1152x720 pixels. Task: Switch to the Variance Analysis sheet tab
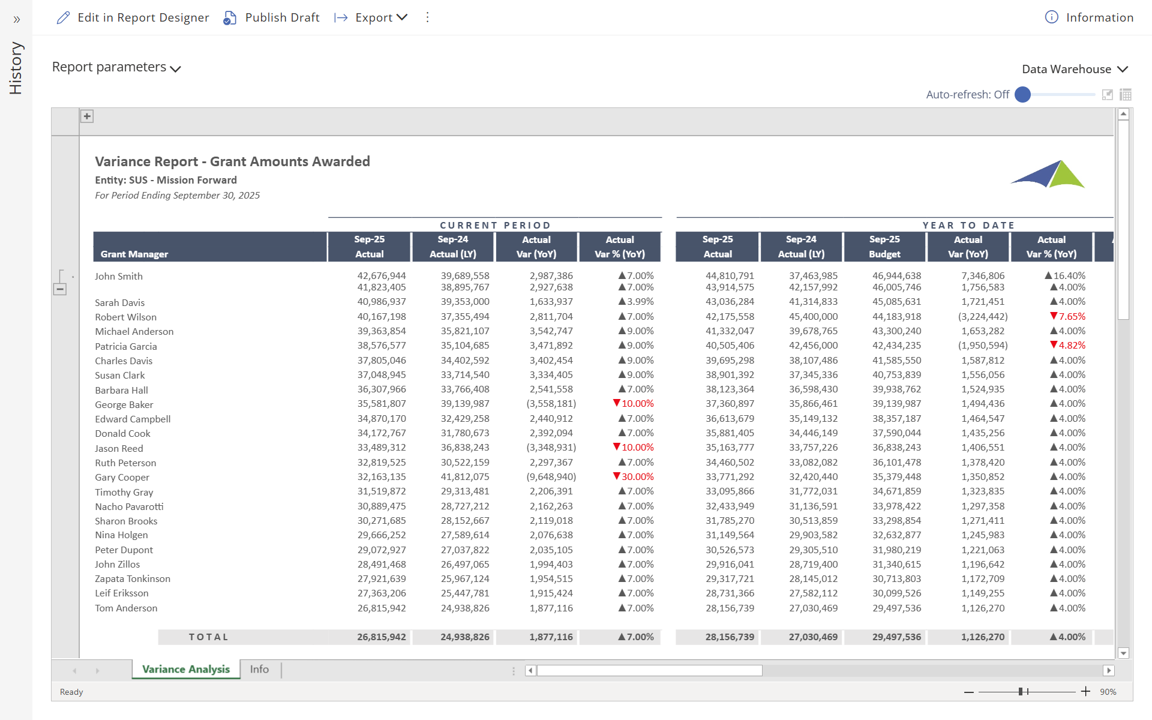click(186, 669)
